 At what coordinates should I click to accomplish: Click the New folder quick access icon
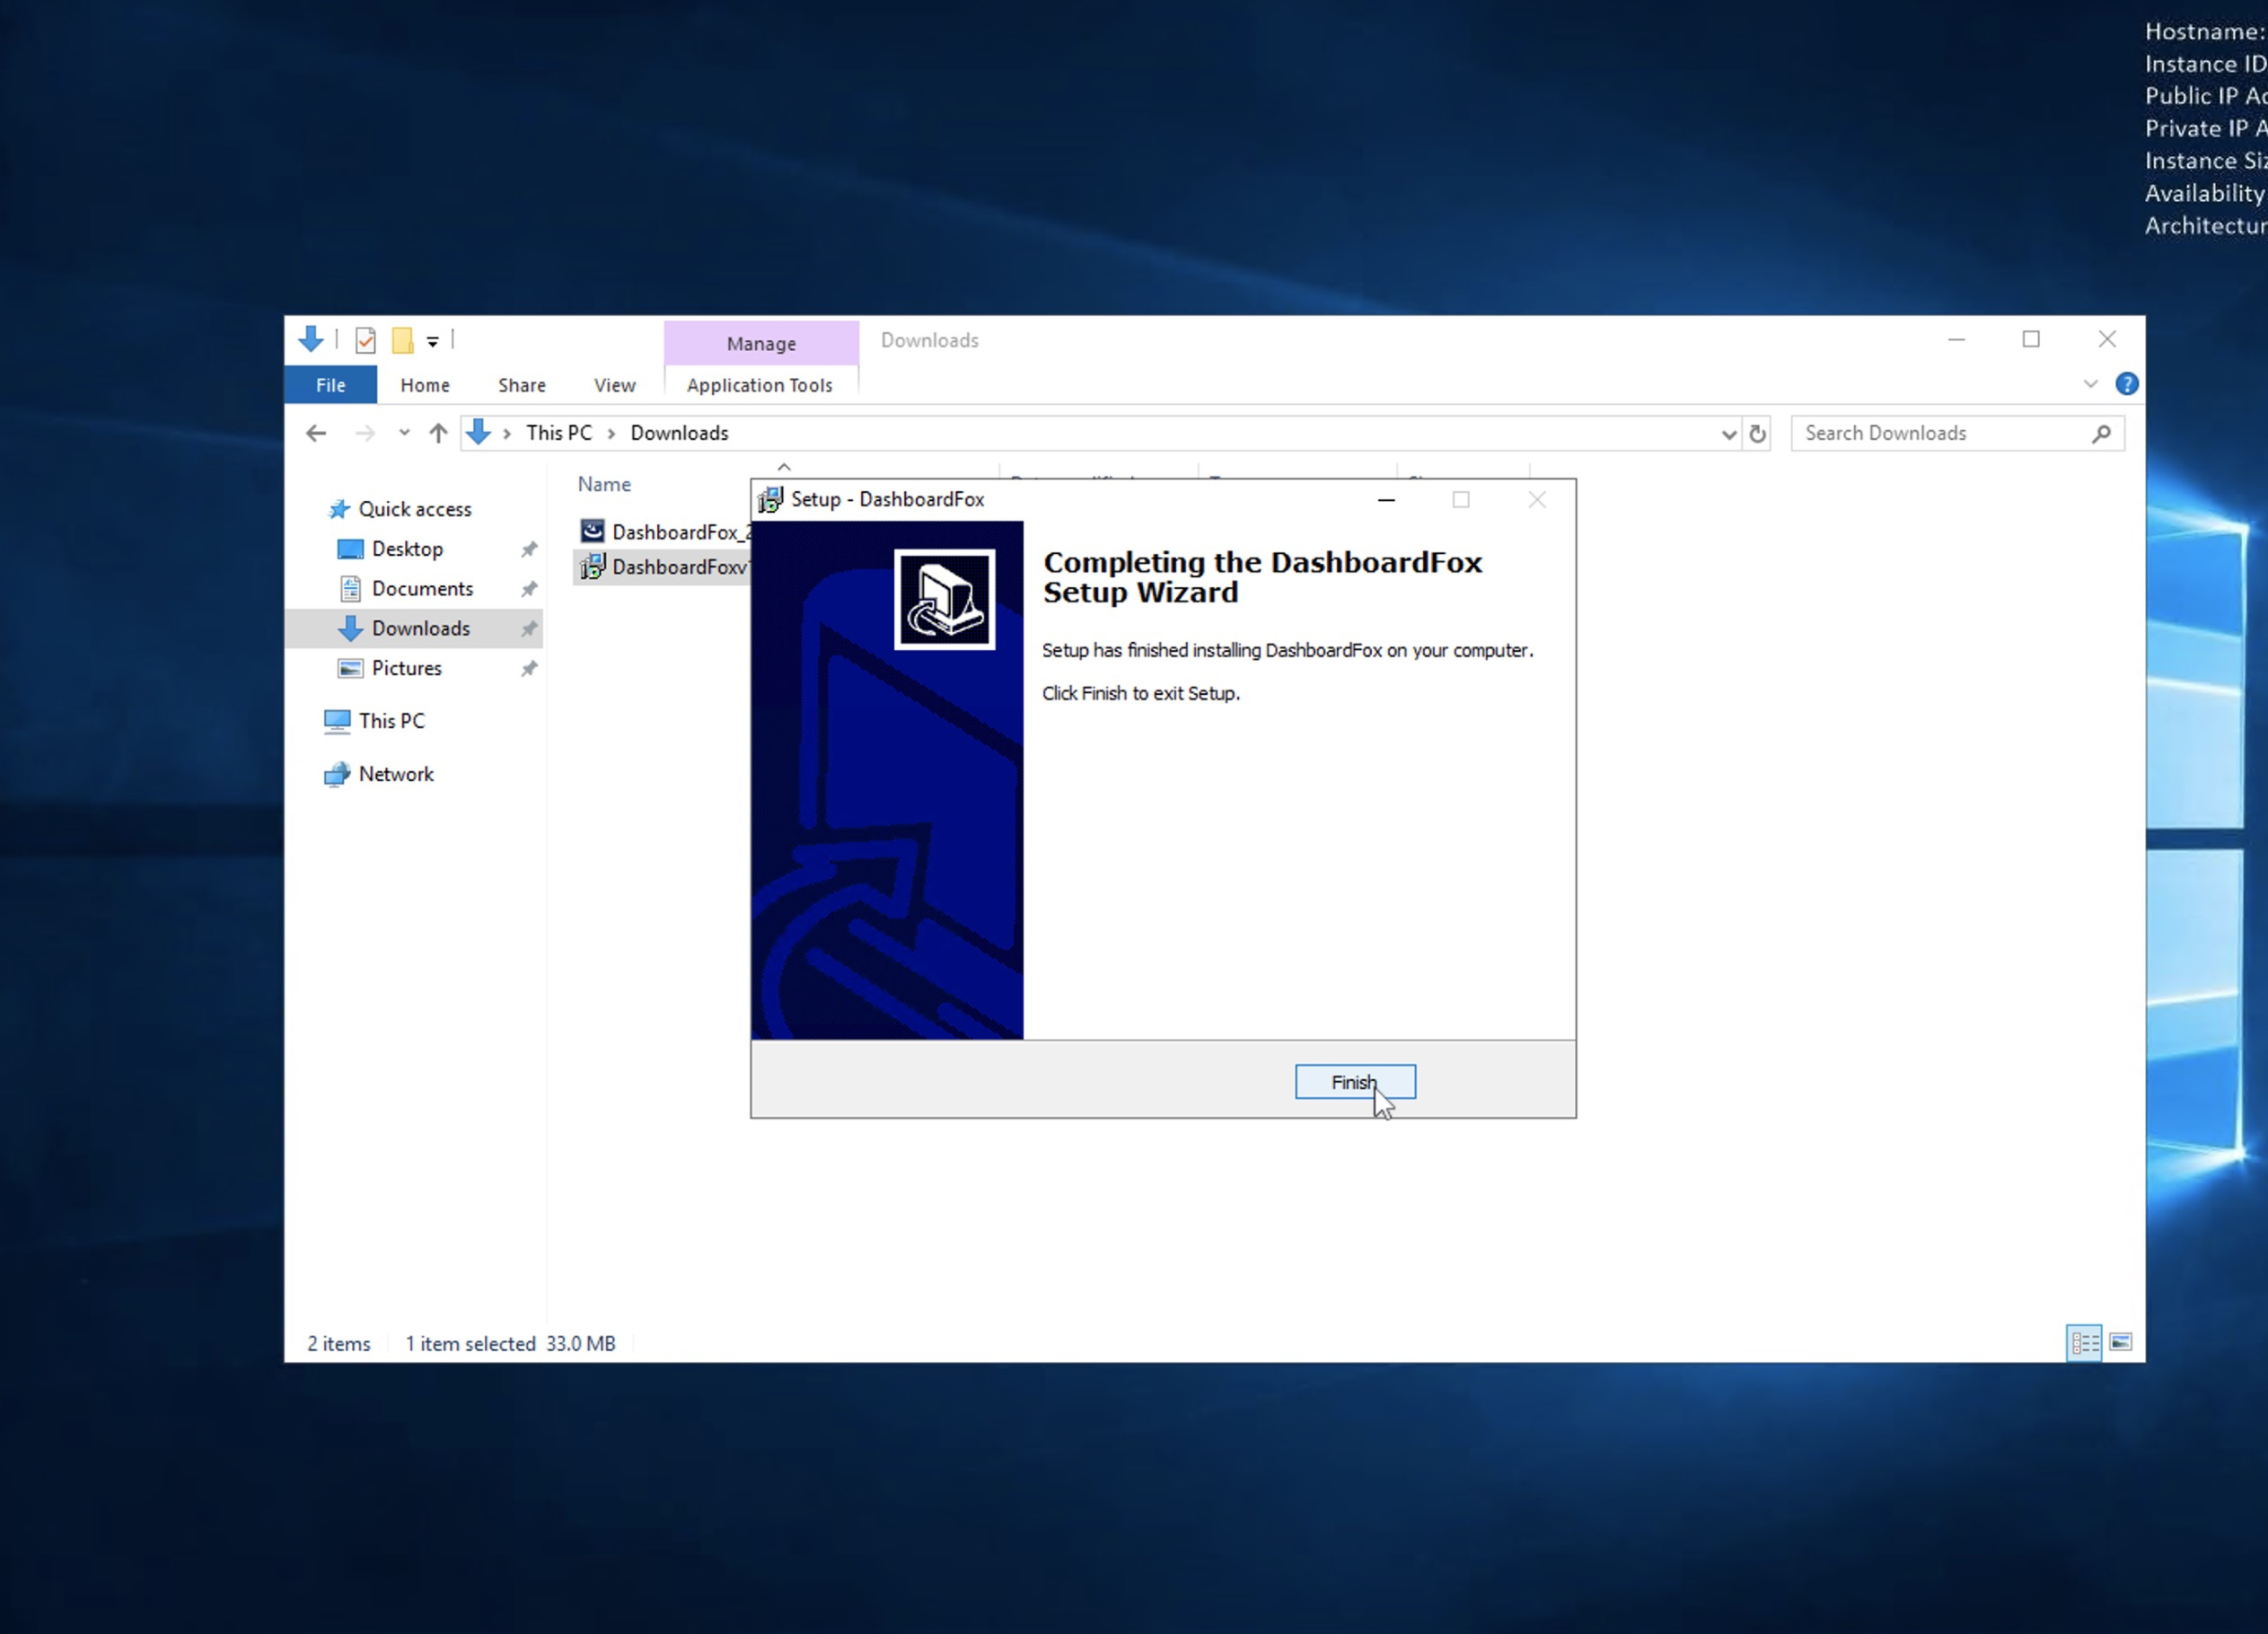(402, 341)
